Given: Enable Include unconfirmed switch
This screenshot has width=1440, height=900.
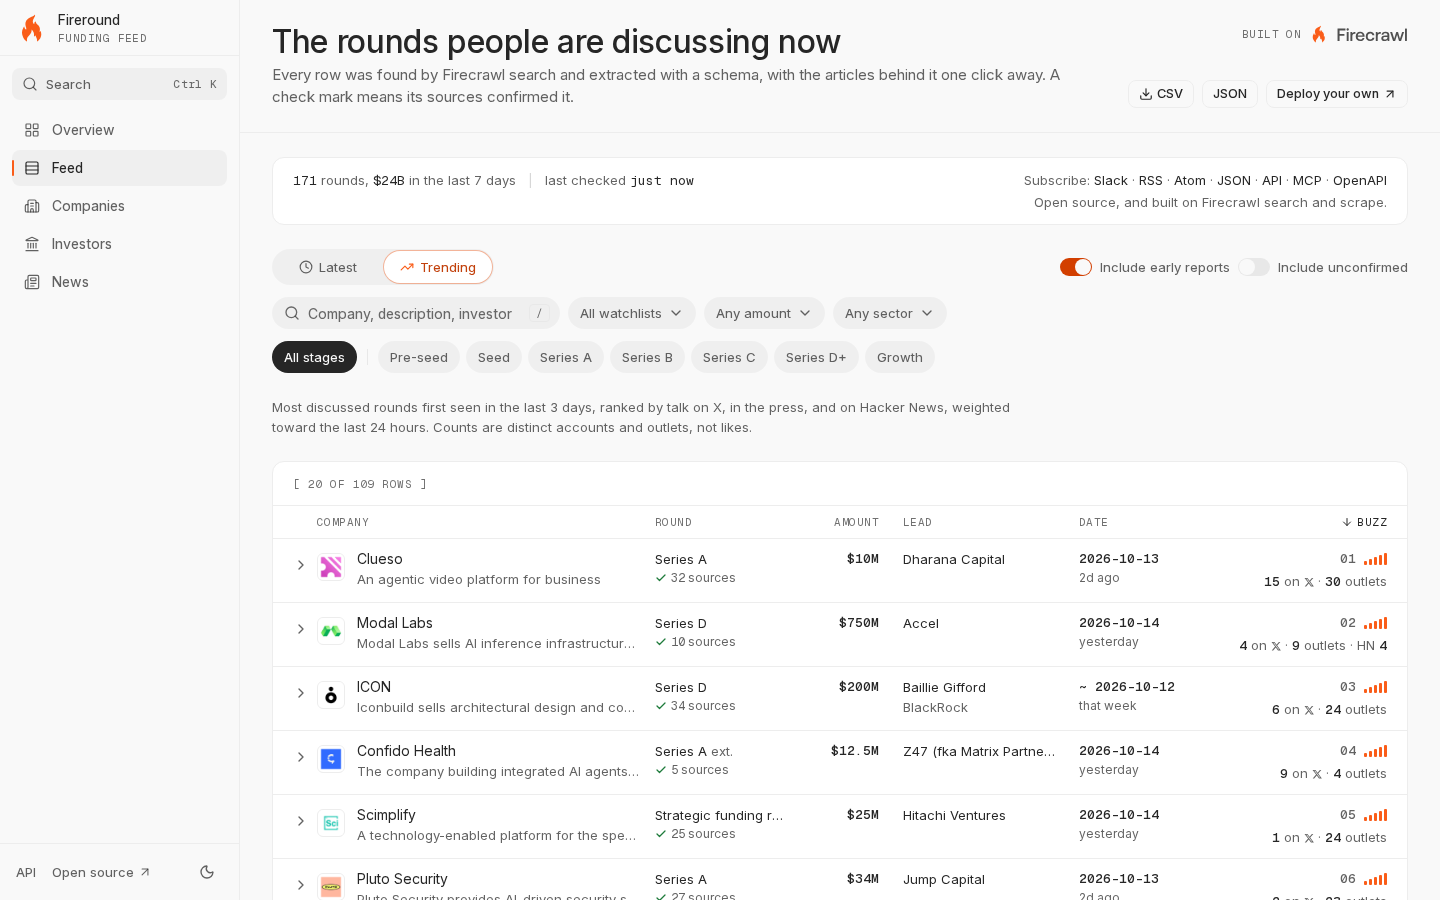Looking at the screenshot, I should tap(1254, 267).
